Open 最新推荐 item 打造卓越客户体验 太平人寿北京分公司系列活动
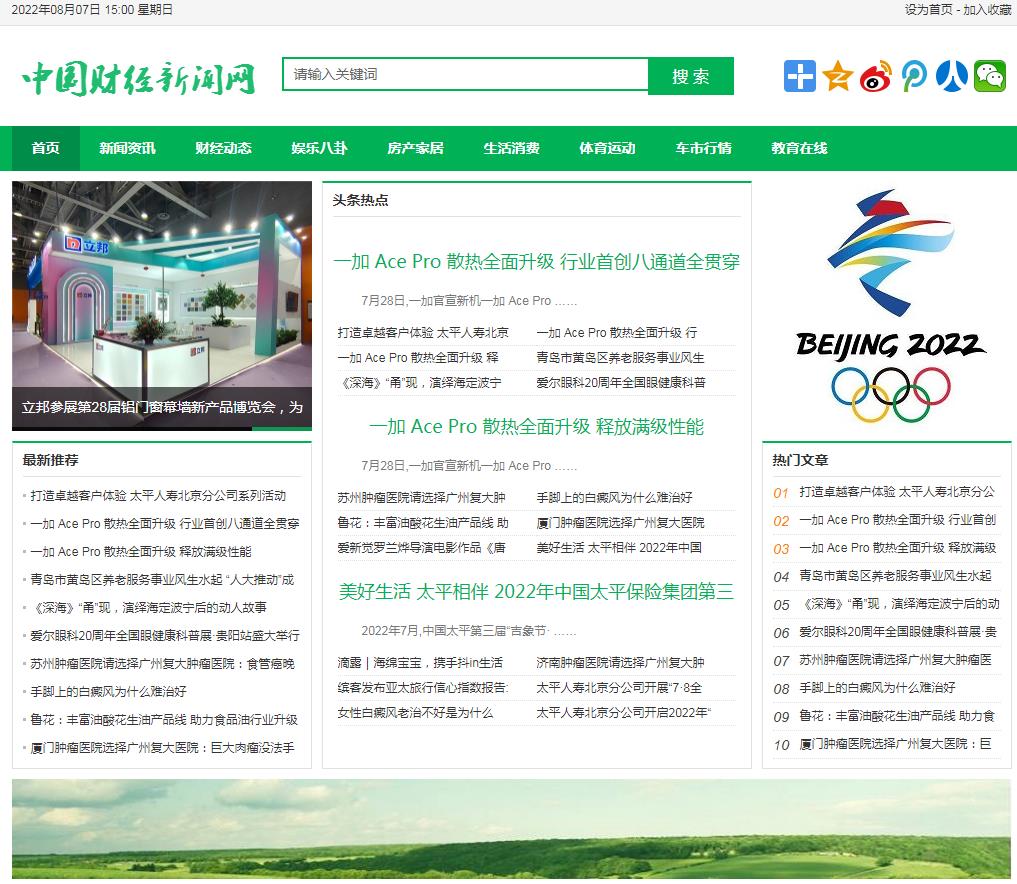1017x884 pixels. point(158,496)
